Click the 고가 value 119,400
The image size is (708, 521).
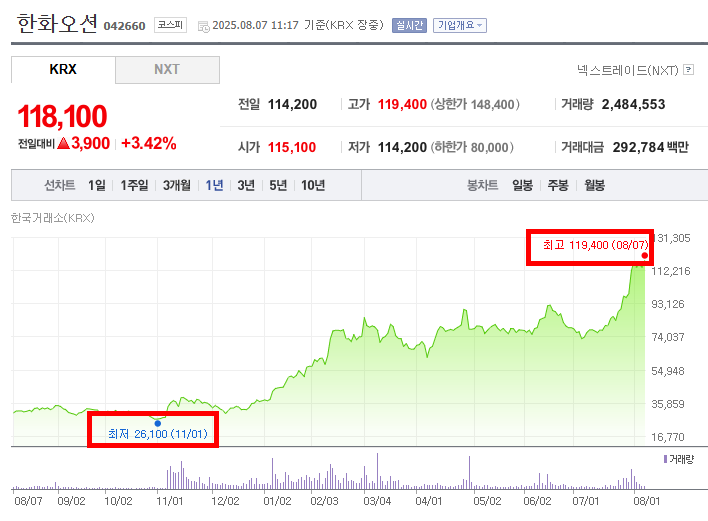[402, 104]
